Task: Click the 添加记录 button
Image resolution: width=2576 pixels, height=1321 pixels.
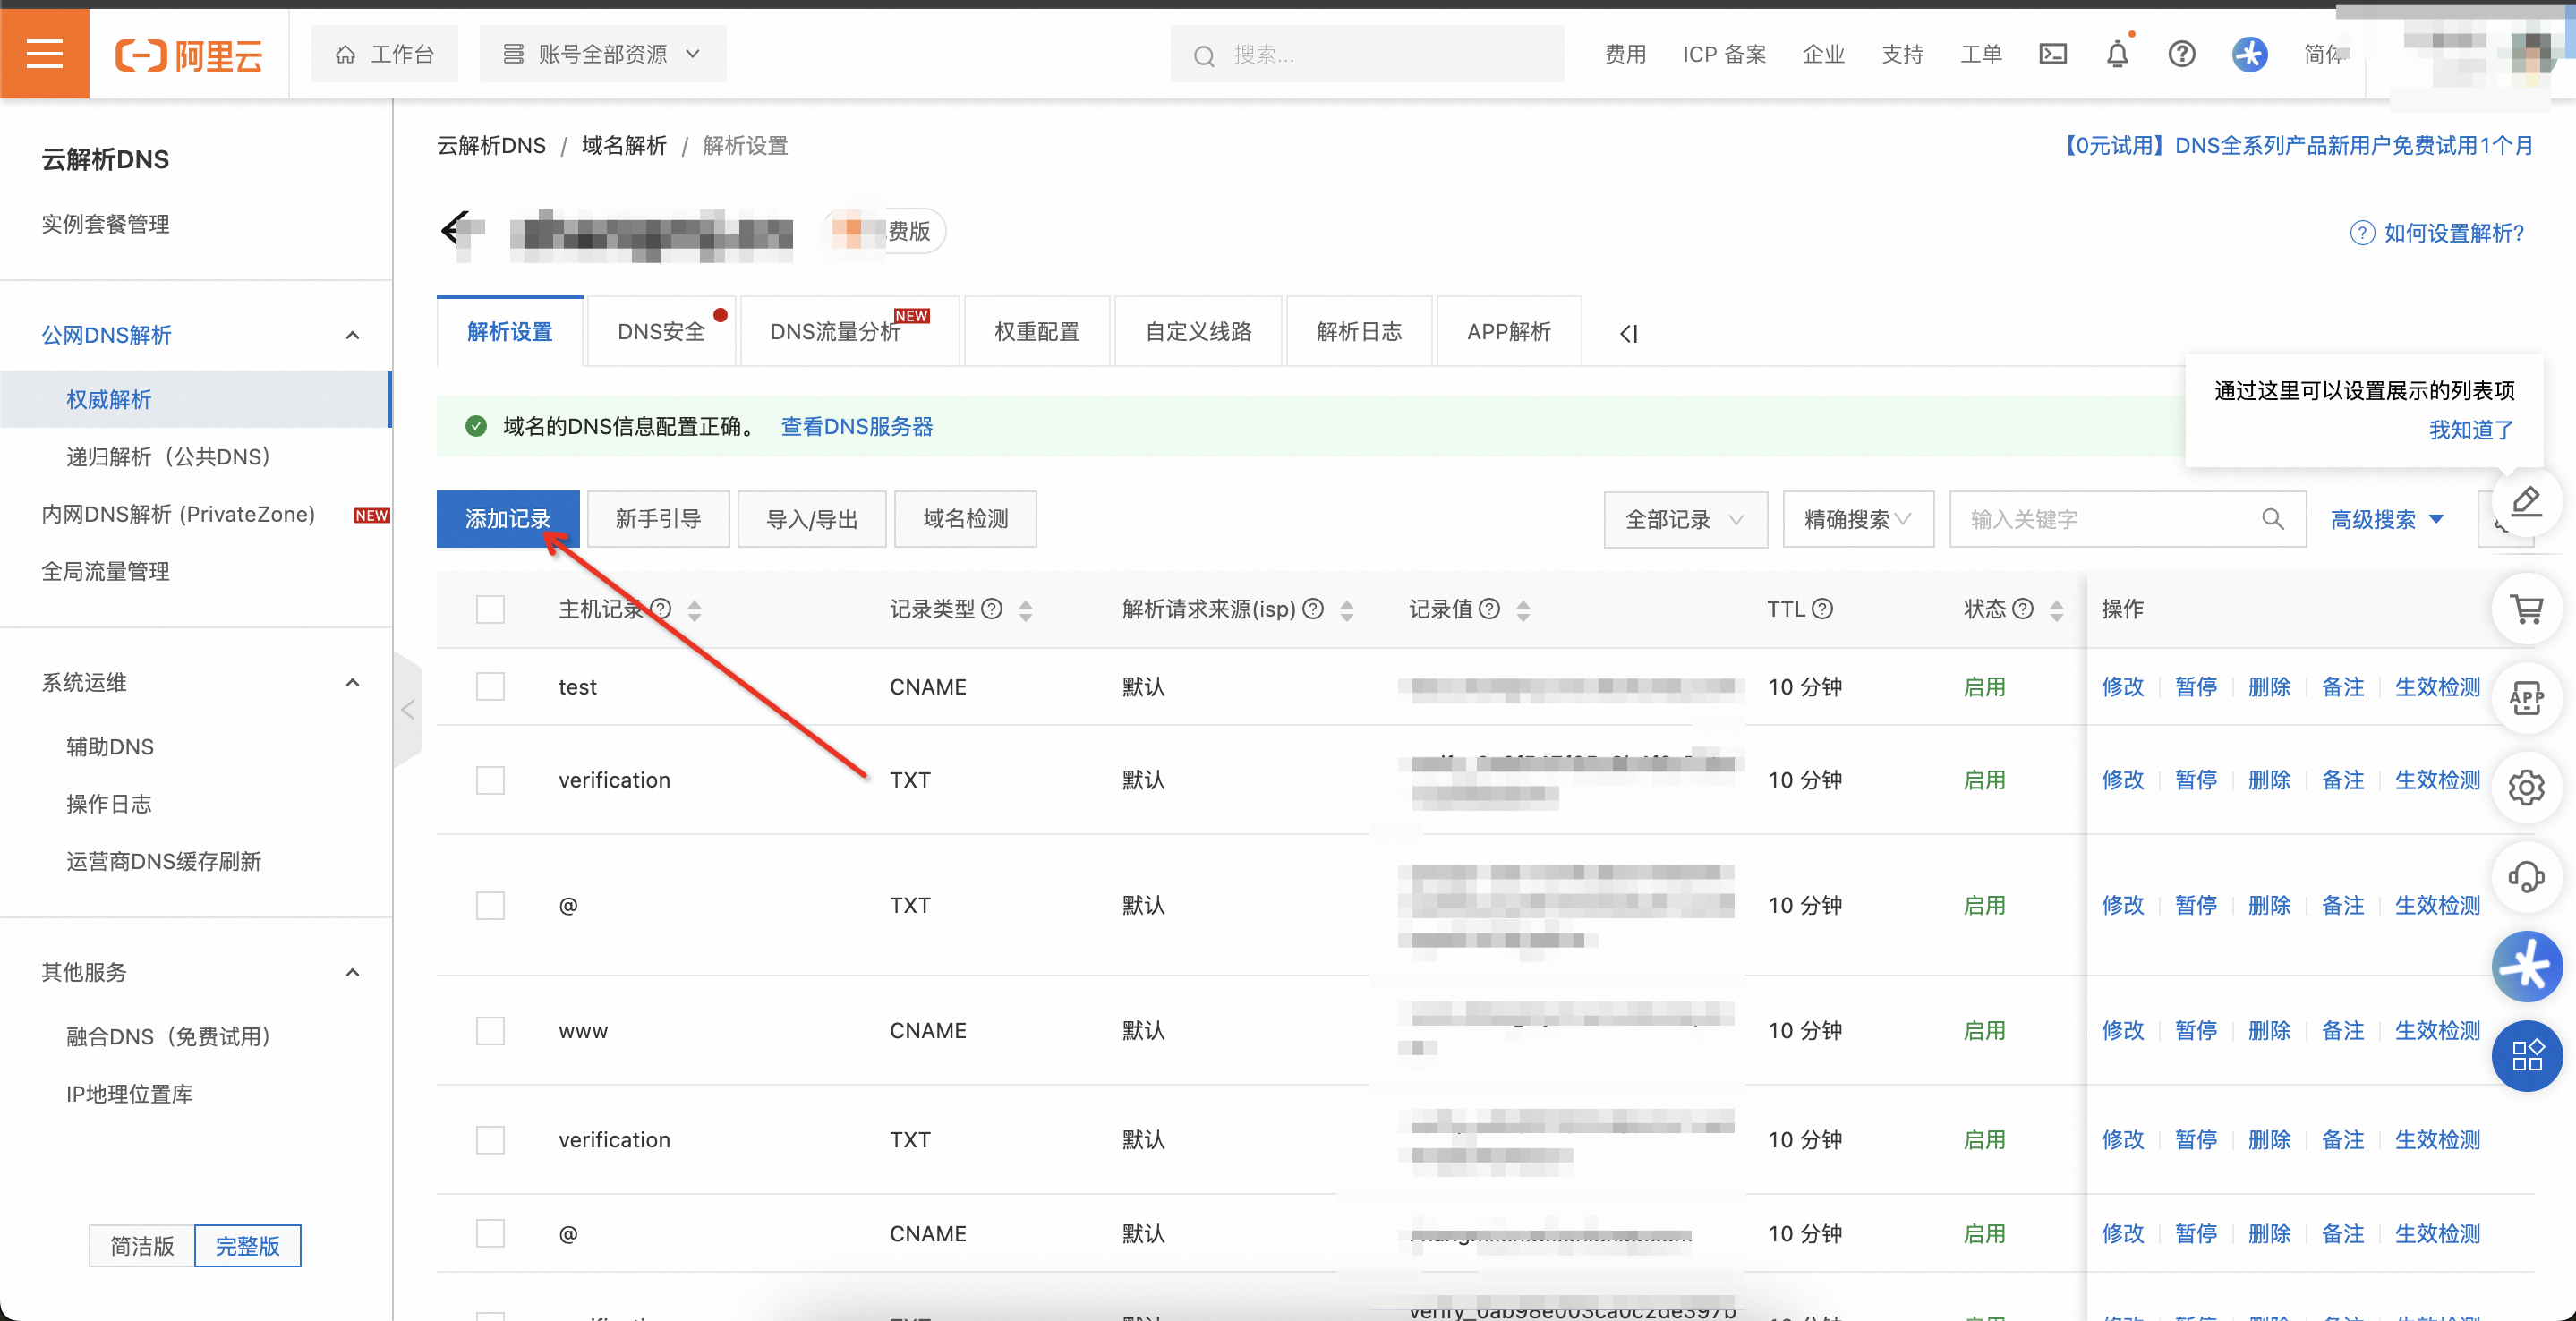Action: pyautogui.click(x=507, y=519)
